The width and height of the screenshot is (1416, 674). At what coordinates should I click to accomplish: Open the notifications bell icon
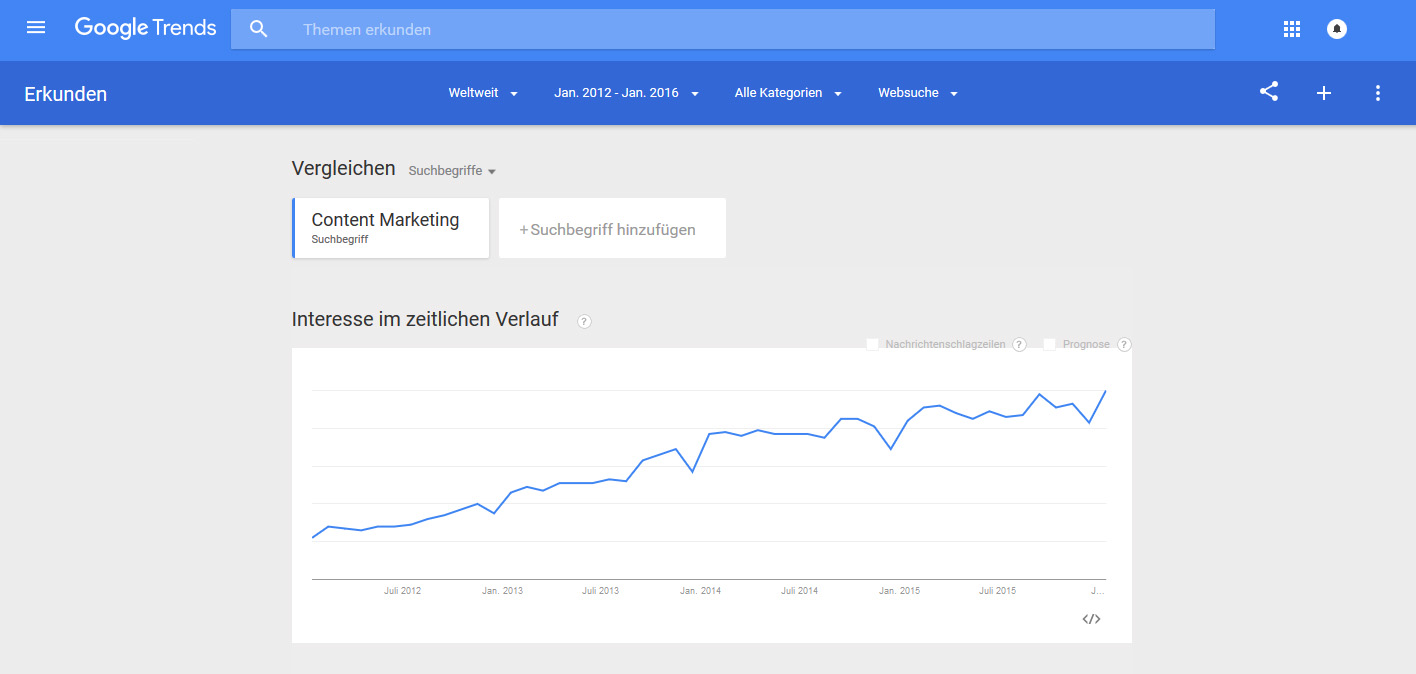point(1337,29)
